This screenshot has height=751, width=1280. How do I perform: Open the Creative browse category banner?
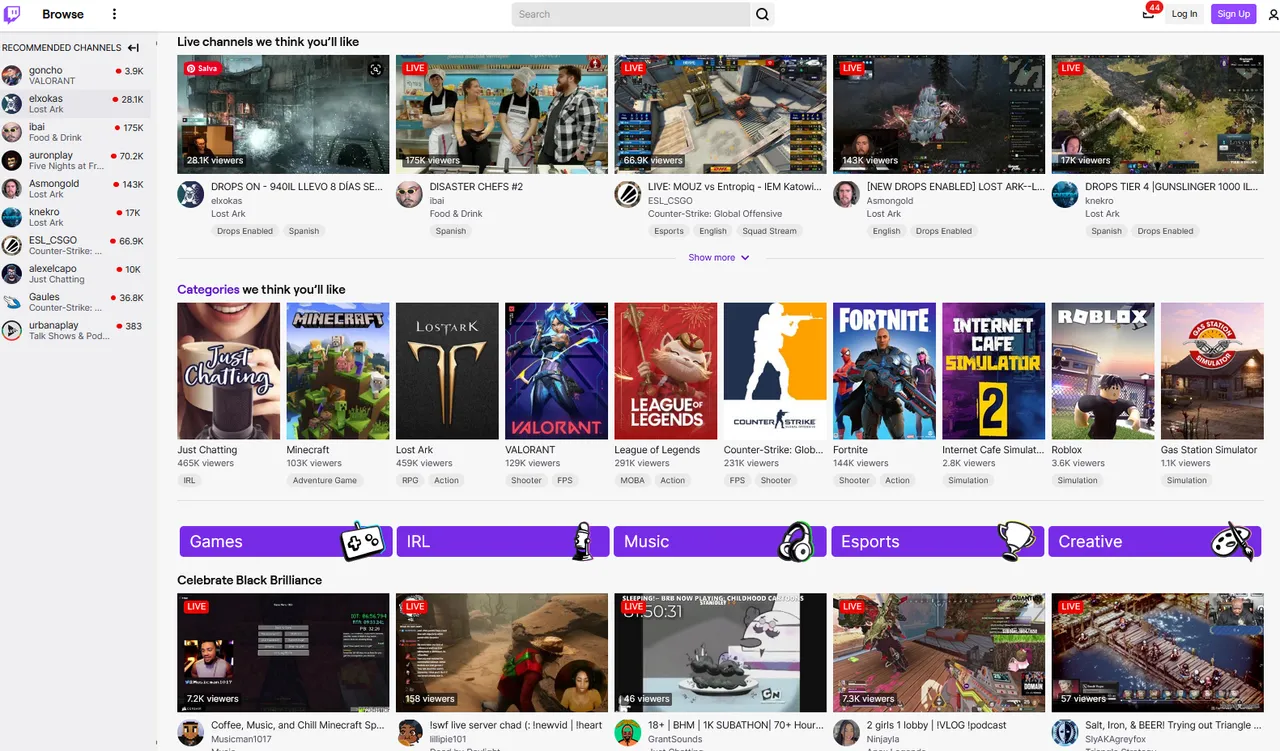(1155, 541)
